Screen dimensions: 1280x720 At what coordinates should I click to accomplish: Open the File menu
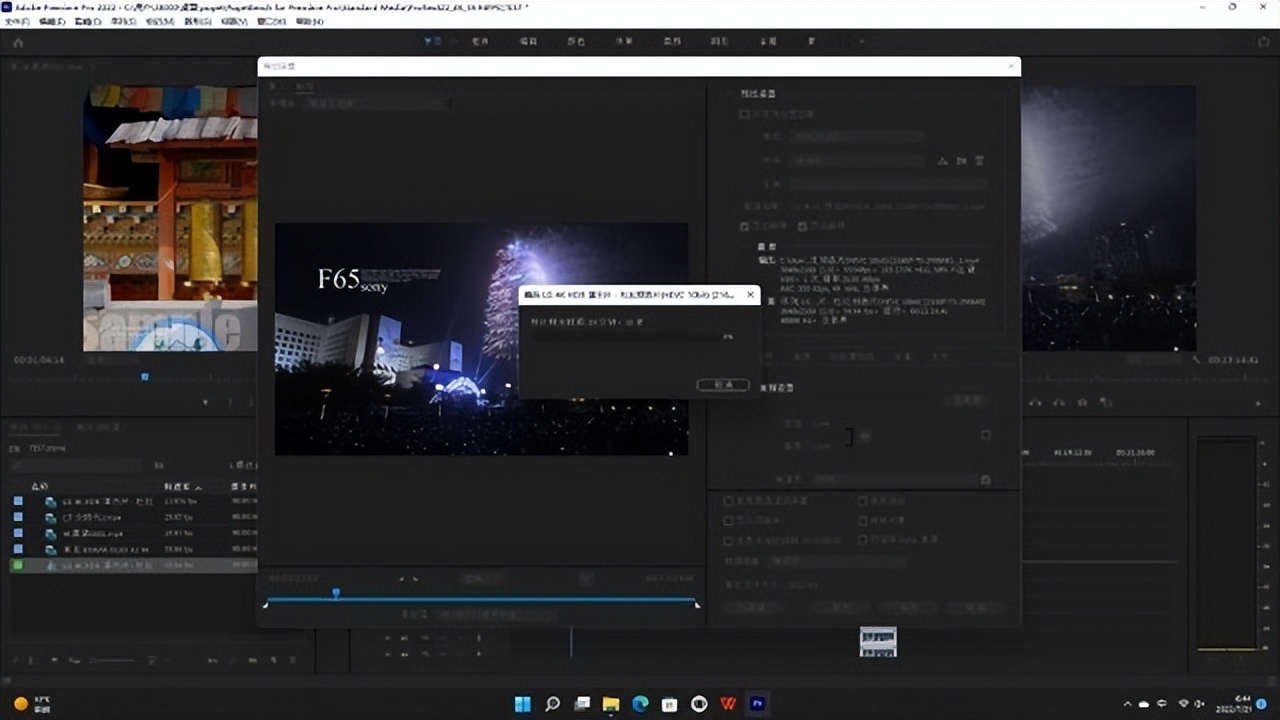click(17, 21)
